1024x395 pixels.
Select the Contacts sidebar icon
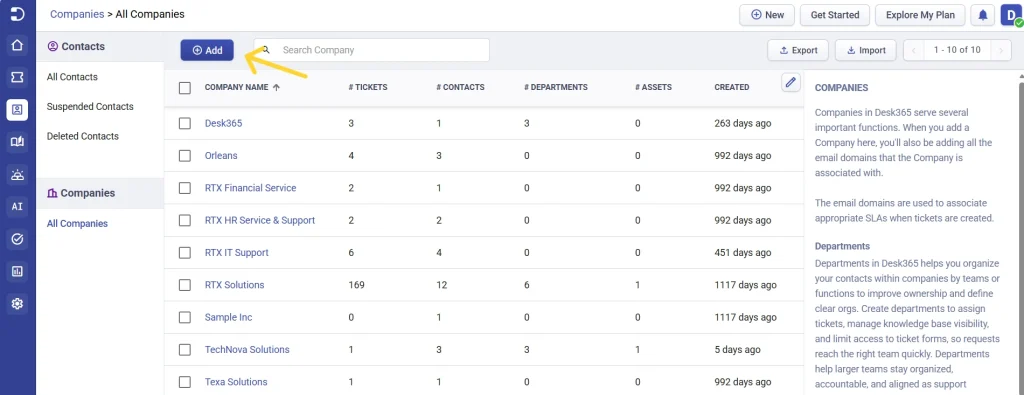click(x=18, y=110)
